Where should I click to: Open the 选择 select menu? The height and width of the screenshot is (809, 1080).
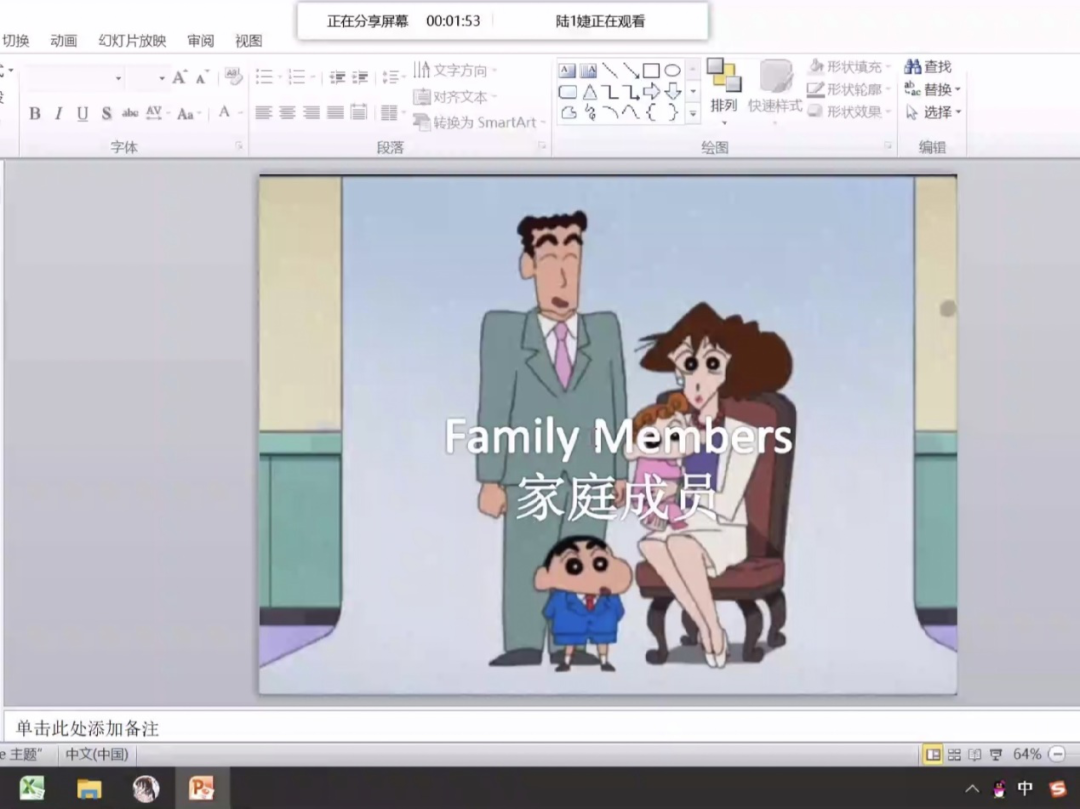(933, 112)
